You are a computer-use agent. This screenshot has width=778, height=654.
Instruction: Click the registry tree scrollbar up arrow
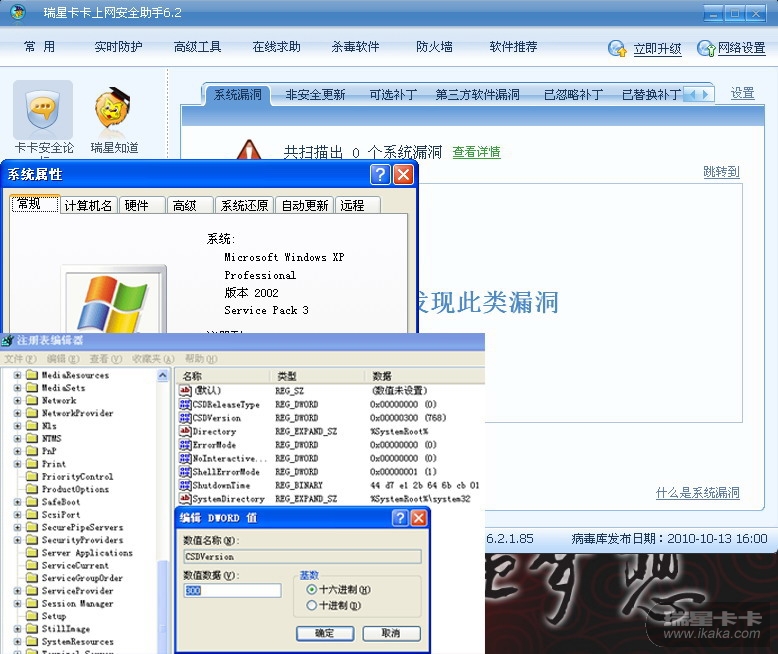163,376
